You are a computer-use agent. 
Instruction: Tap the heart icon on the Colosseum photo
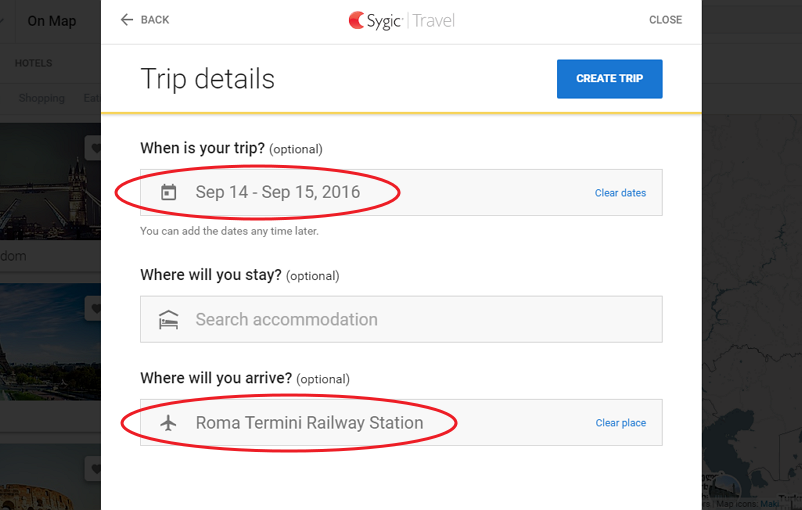point(94,467)
